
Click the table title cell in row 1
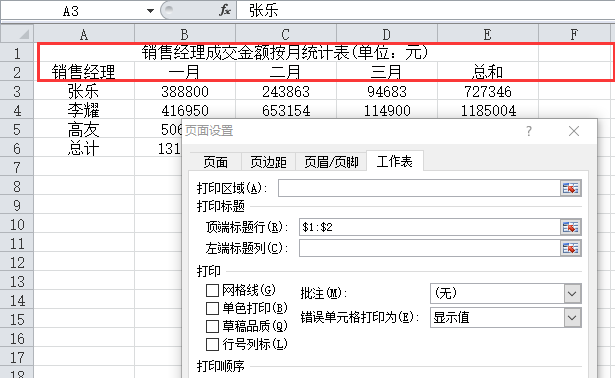286,53
